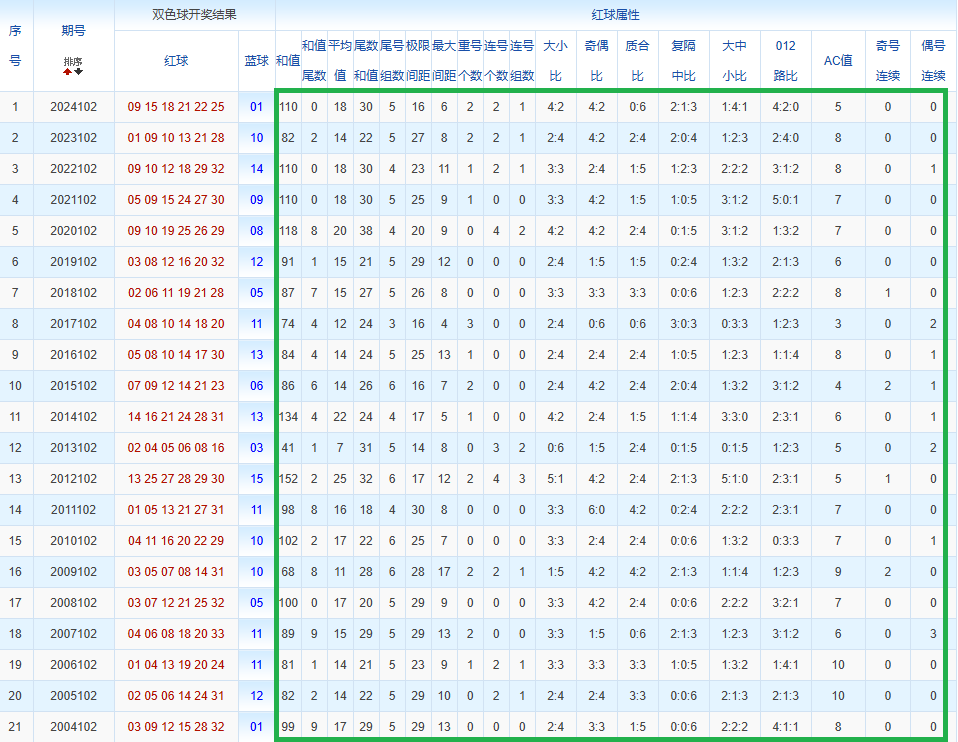Sort descending with black down arrow under 期号
This screenshot has height=742, width=958.
pyautogui.click(x=79, y=72)
